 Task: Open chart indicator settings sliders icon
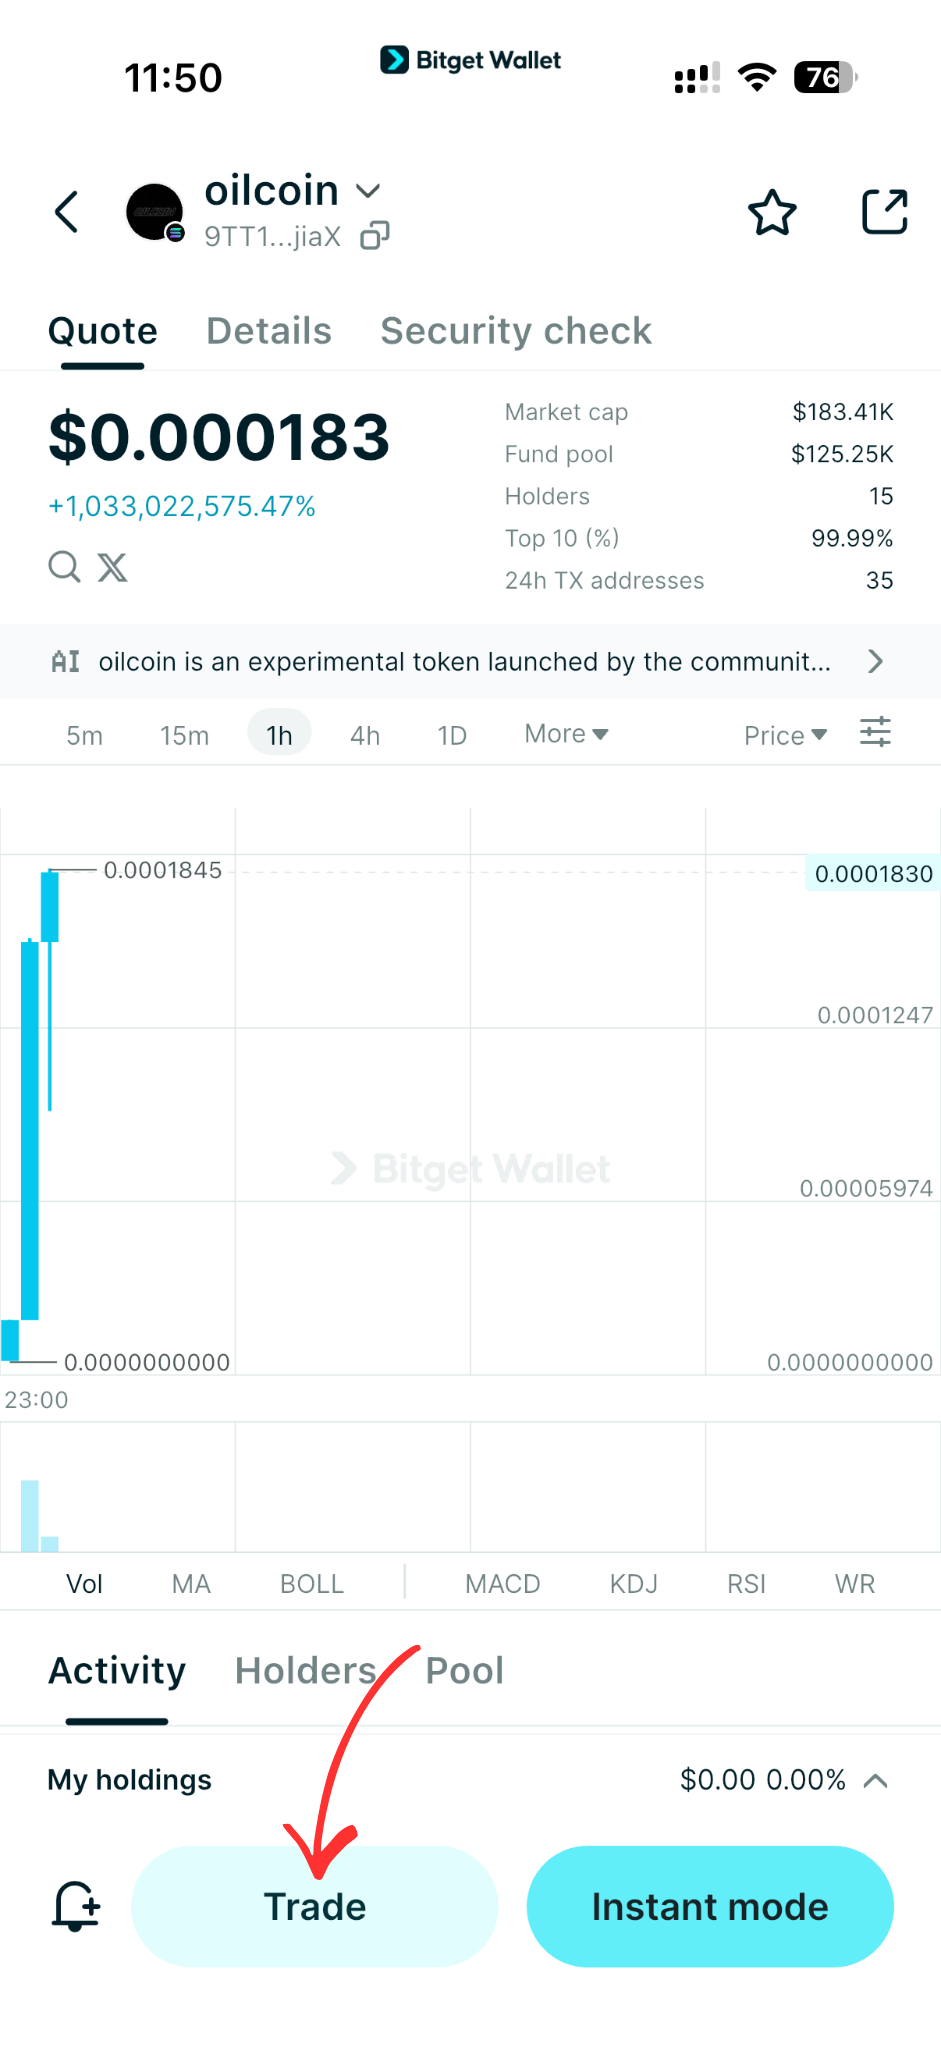[x=875, y=732]
